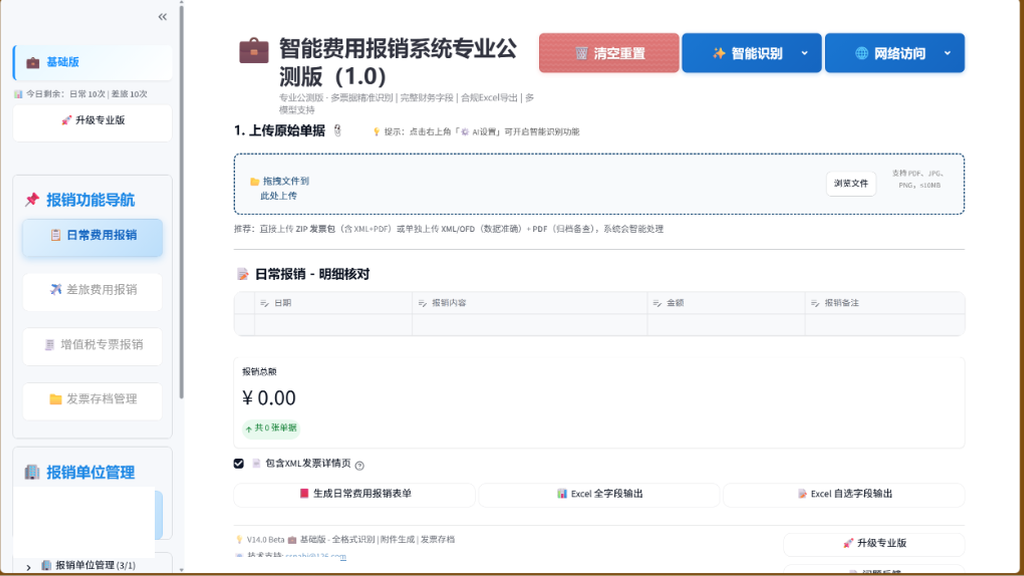Image resolution: width=1024 pixels, height=576 pixels.
Task: Collapse the sidebar with the chevron arrows
Action: [x=162, y=17]
